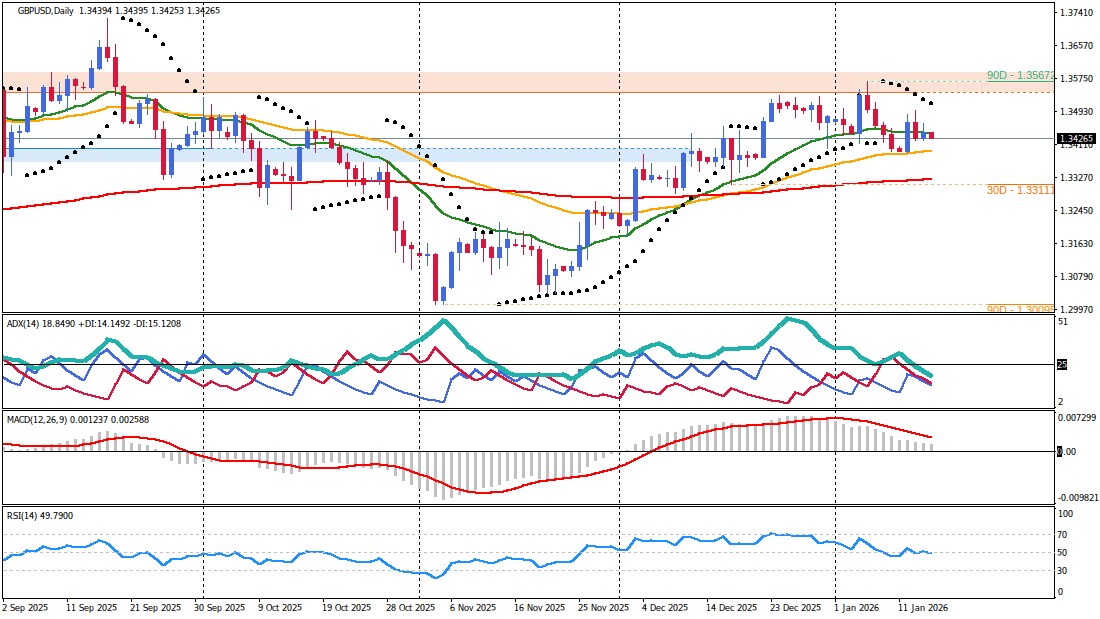Image resolution: width=1100 pixels, height=619 pixels.
Task: Click the MACD scale value -0.009821
Action: pyautogui.click(x=1078, y=497)
